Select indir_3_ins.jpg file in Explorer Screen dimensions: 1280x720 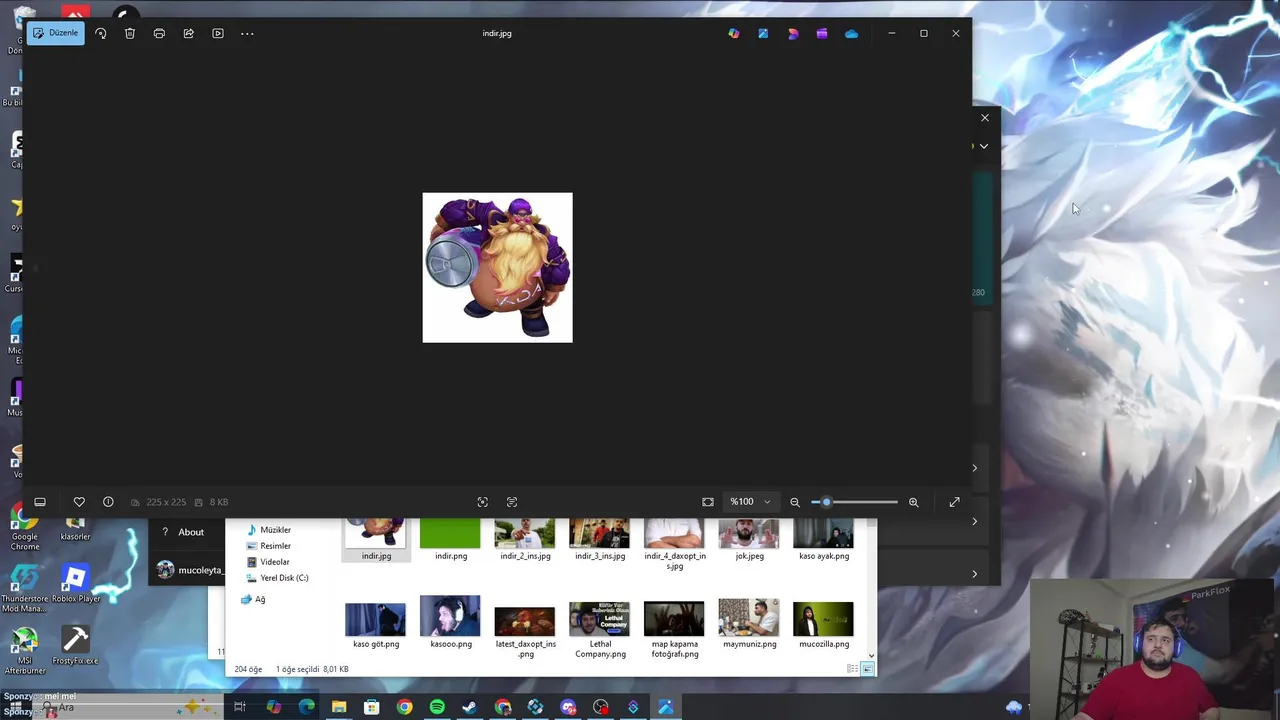click(x=600, y=540)
